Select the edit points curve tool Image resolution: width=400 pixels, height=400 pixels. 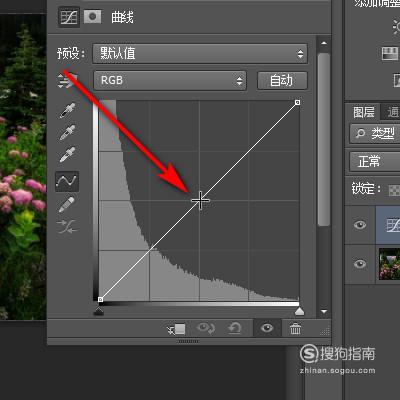[x=67, y=181]
